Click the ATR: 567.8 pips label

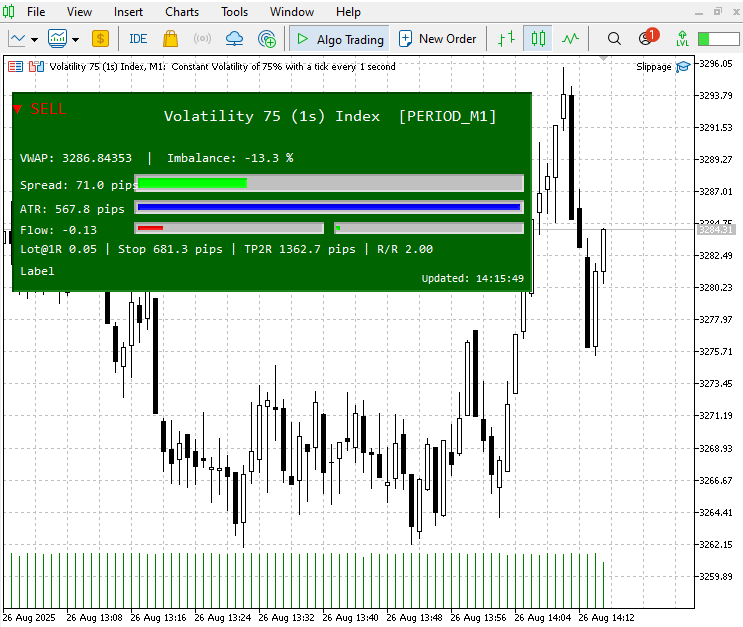pos(72,209)
